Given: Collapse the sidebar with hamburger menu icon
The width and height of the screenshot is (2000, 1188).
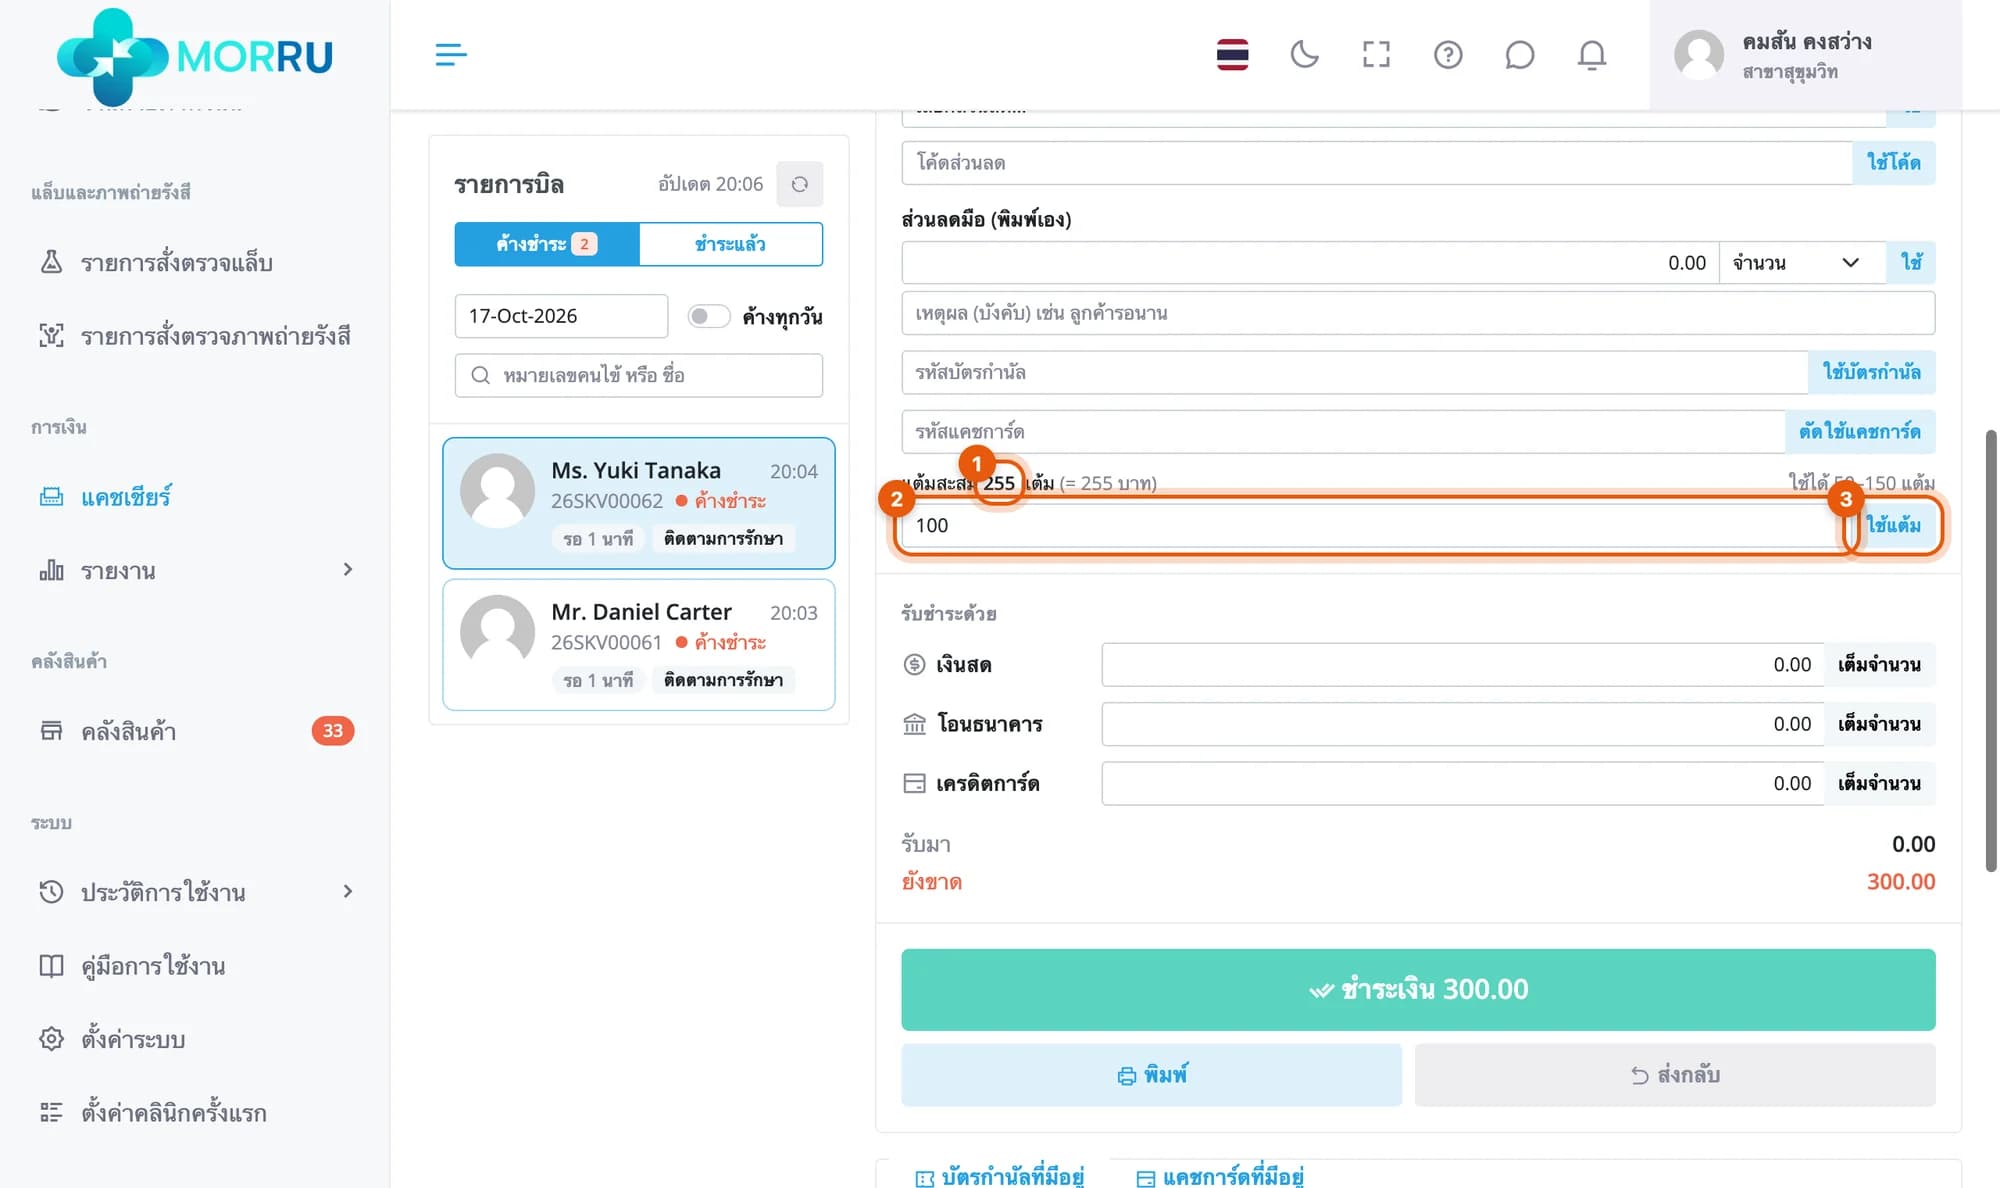Looking at the screenshot, I should tap(451, 55).
